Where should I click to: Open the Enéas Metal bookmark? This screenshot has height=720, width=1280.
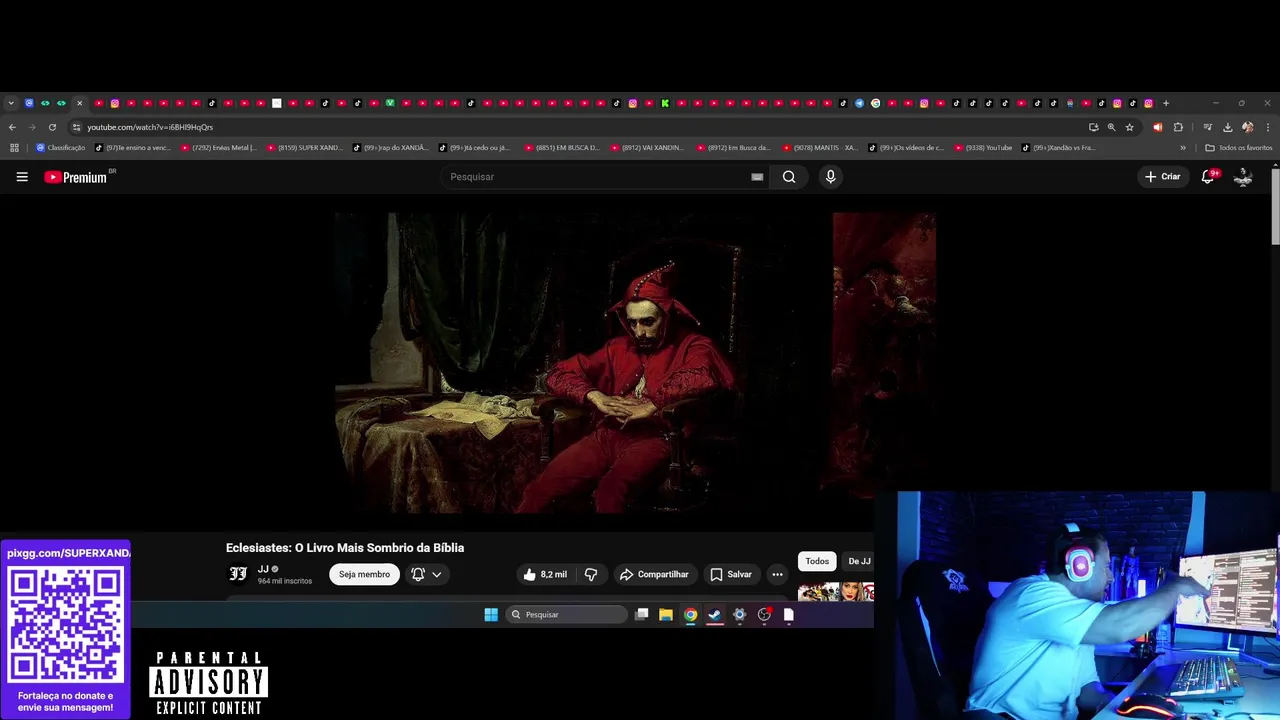coord(219,148)
